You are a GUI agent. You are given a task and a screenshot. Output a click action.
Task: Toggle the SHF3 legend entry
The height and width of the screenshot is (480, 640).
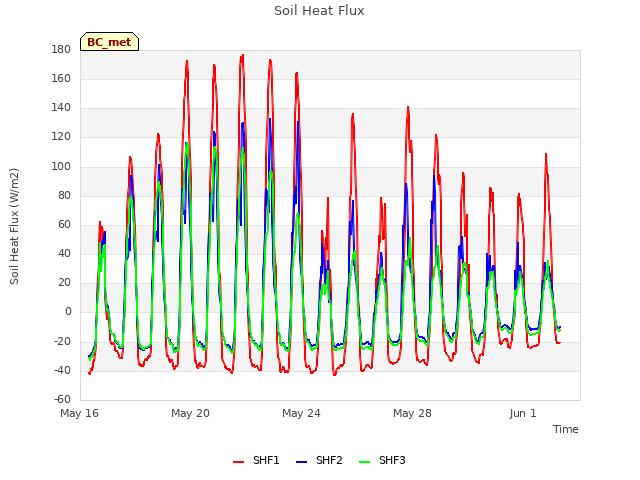point(382,460)
